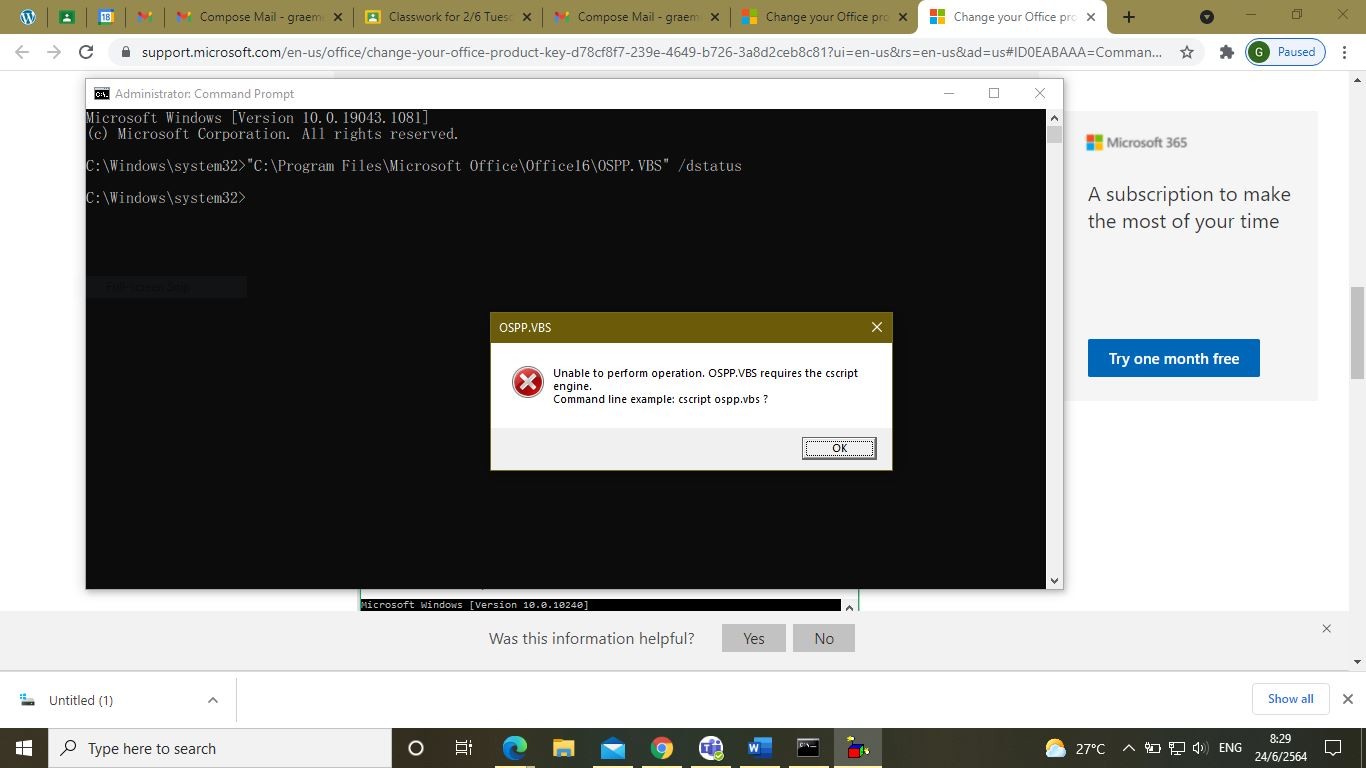The image size is (1366, 768).
Task: Open Chrome tab search dropdown
Action: (1207, 17)
